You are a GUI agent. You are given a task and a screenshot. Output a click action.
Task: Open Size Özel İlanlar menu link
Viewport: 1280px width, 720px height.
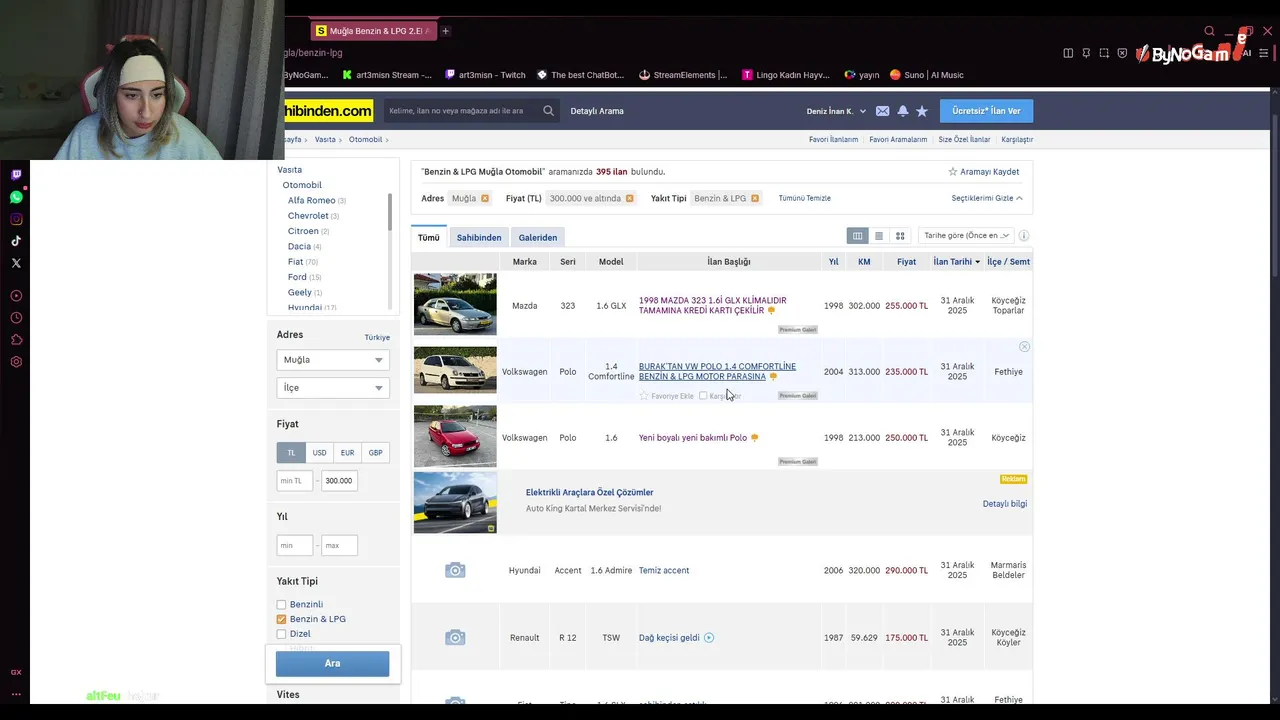pyautogui.click(x=964, y=140)
